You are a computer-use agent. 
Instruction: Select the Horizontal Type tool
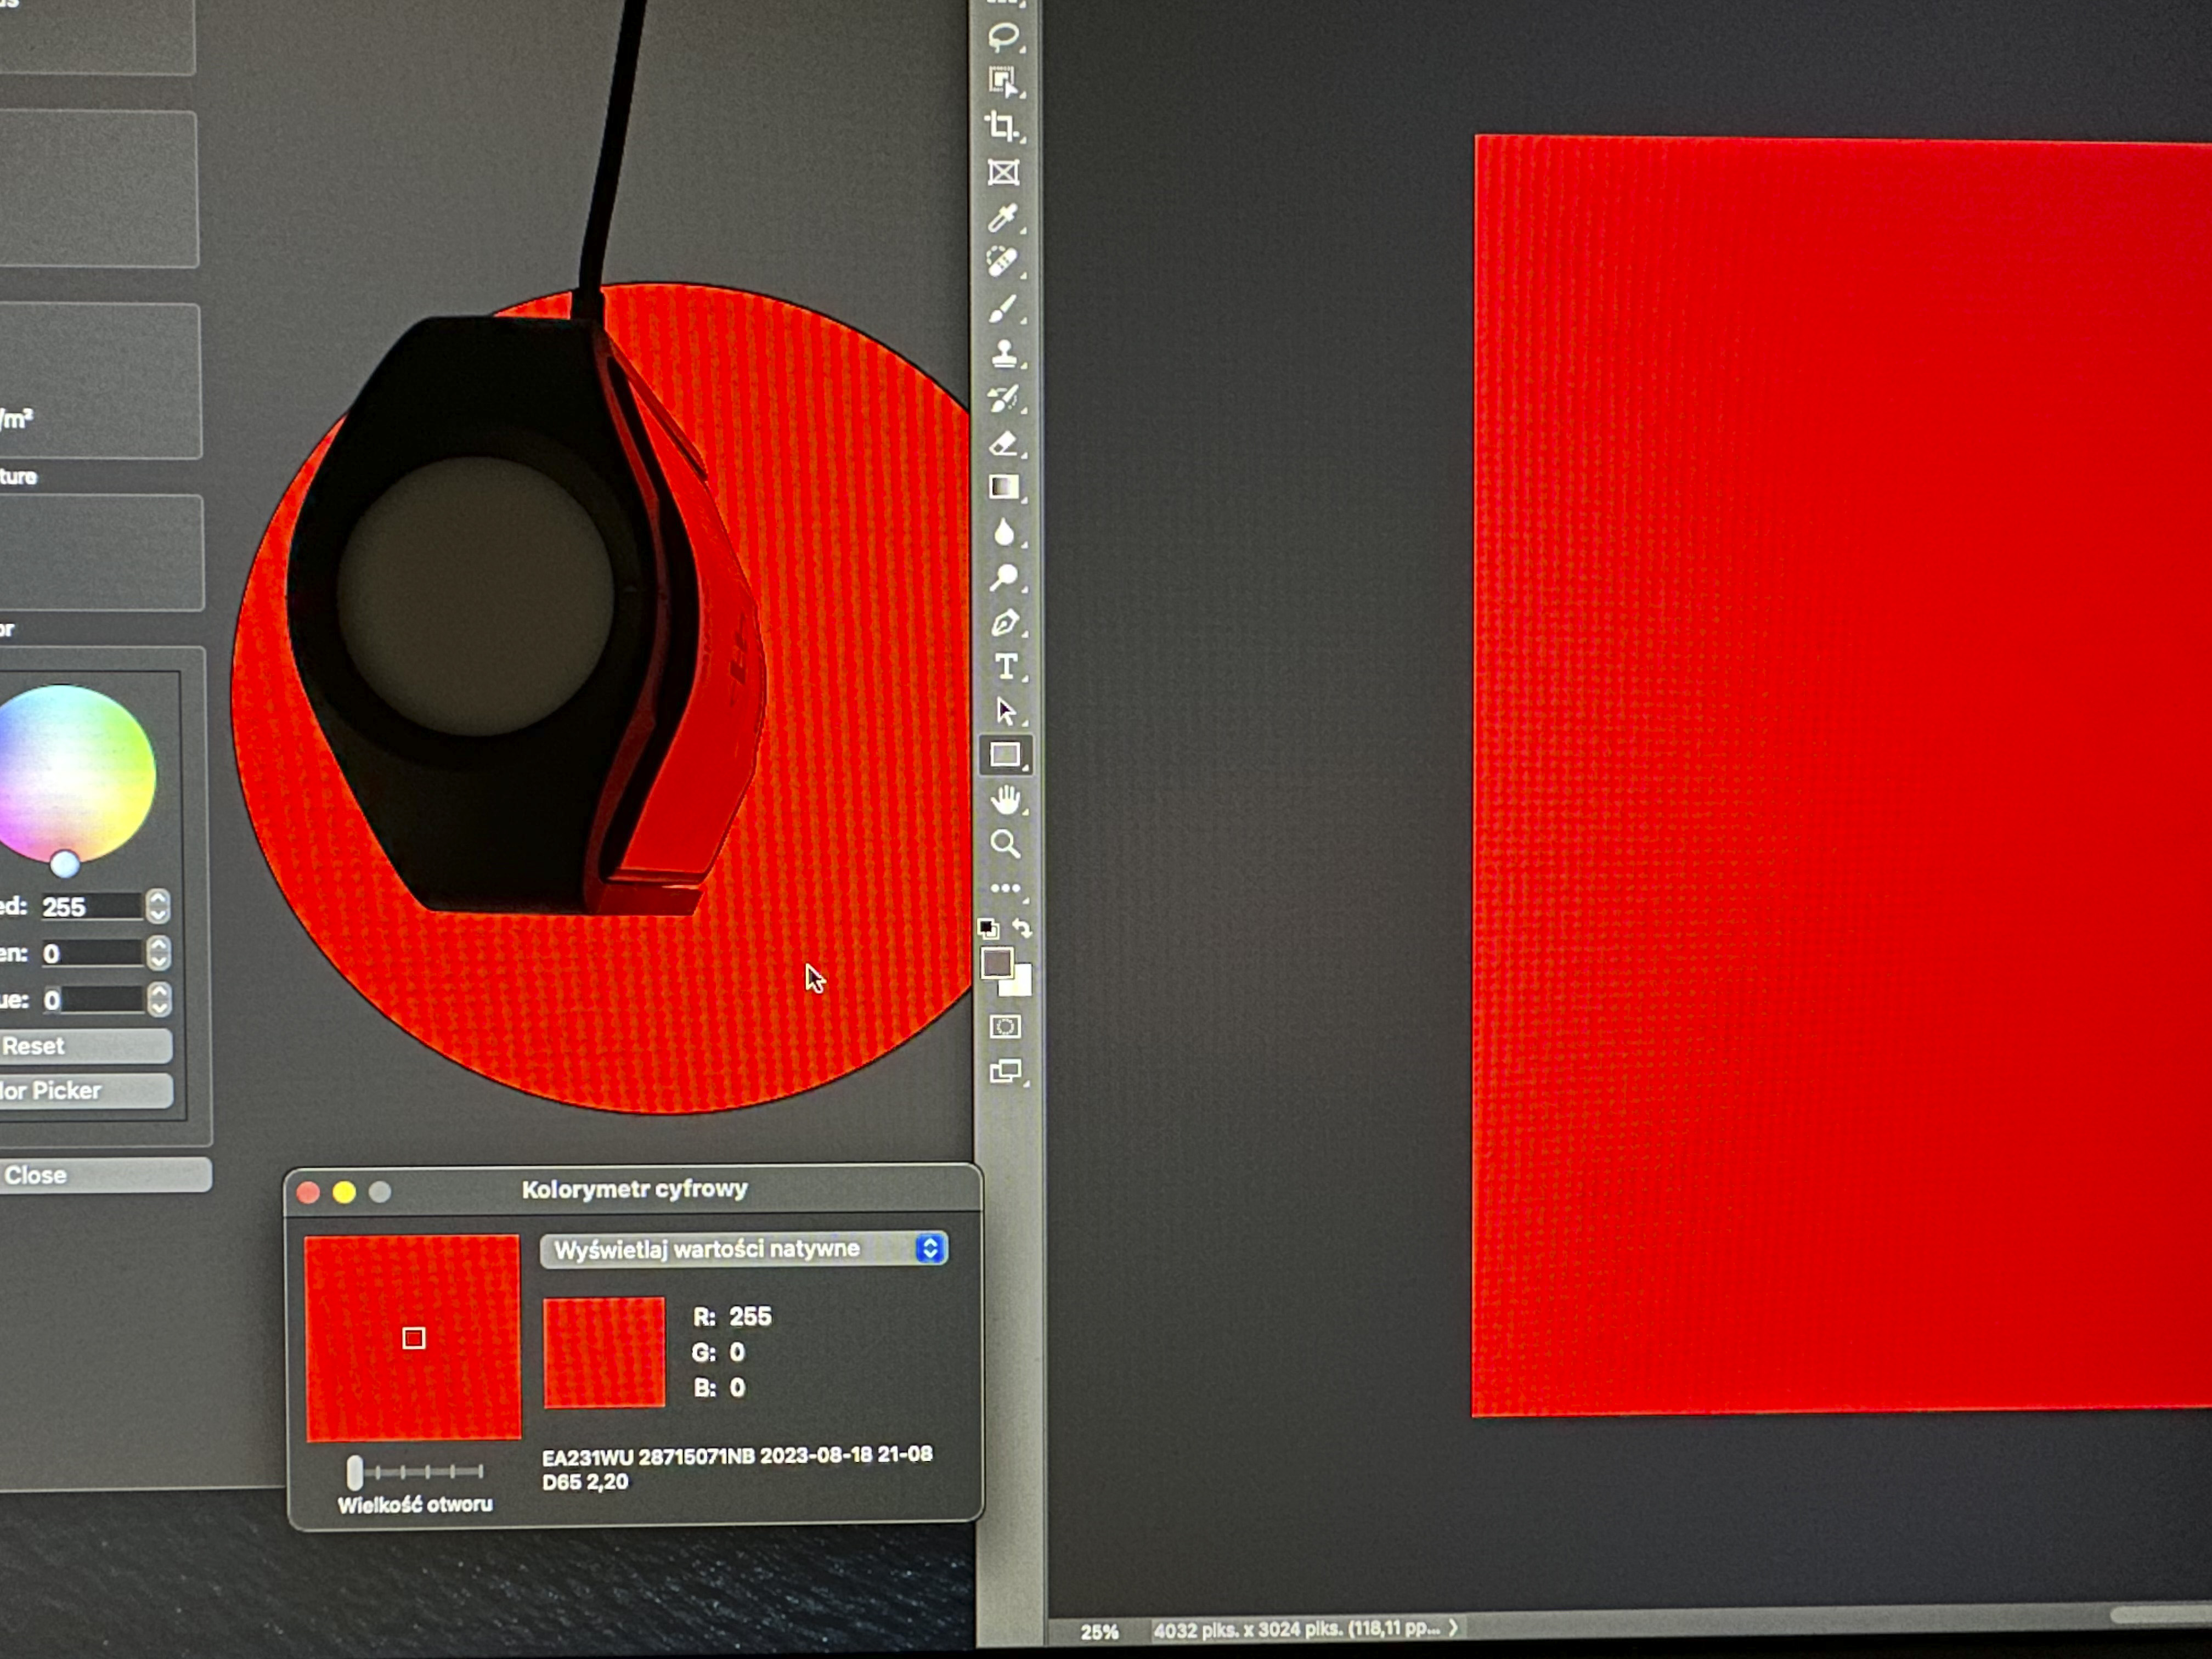(1006, 667)
